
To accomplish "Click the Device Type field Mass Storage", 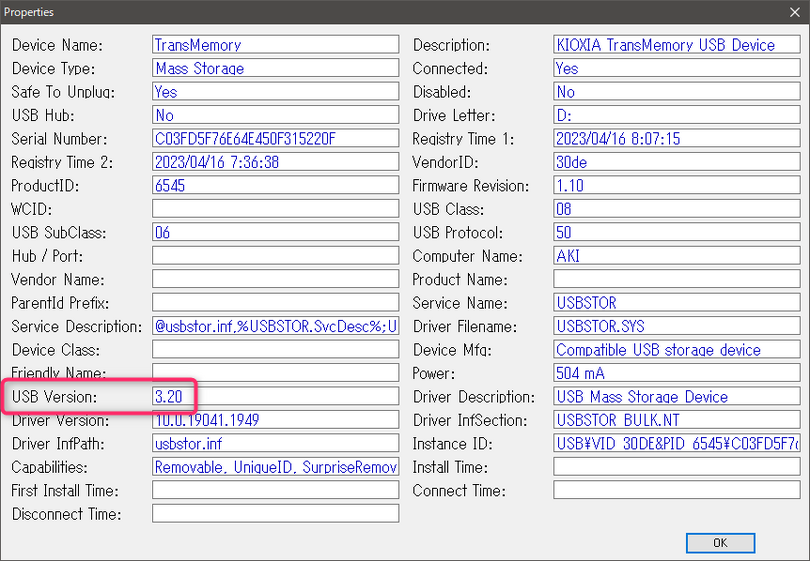I will [275, 68].
